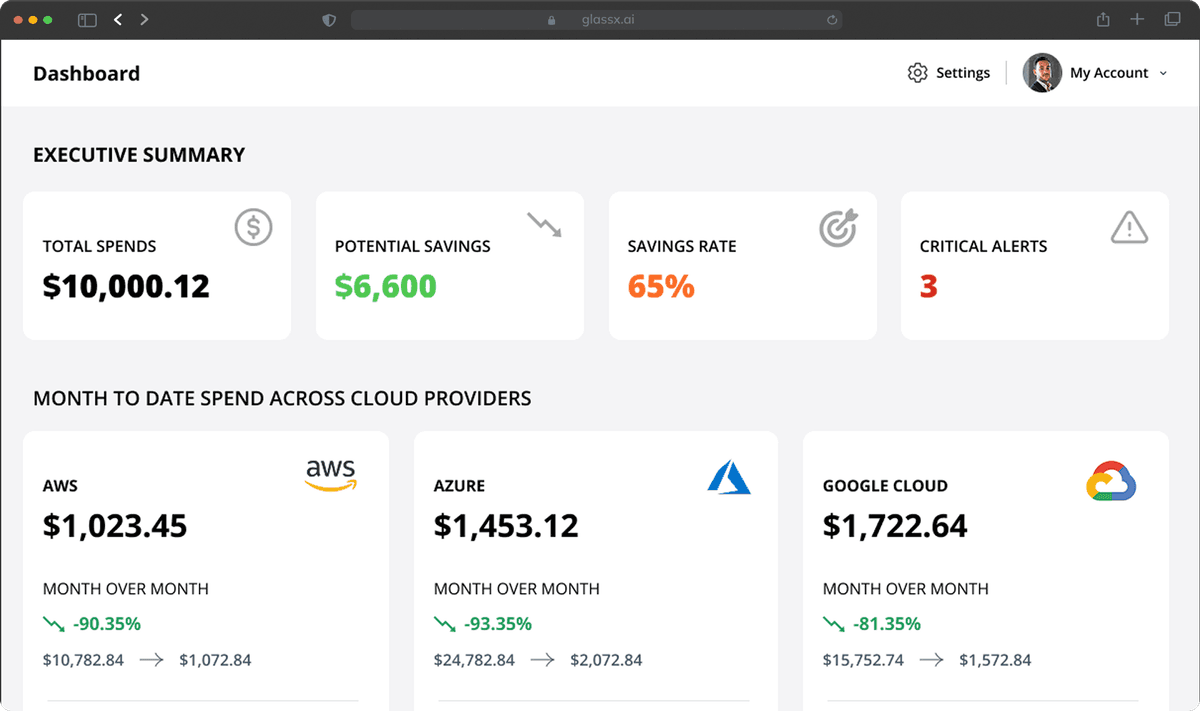
Task: Click the privacy shield icon
Action: click(x=329, y=20)
